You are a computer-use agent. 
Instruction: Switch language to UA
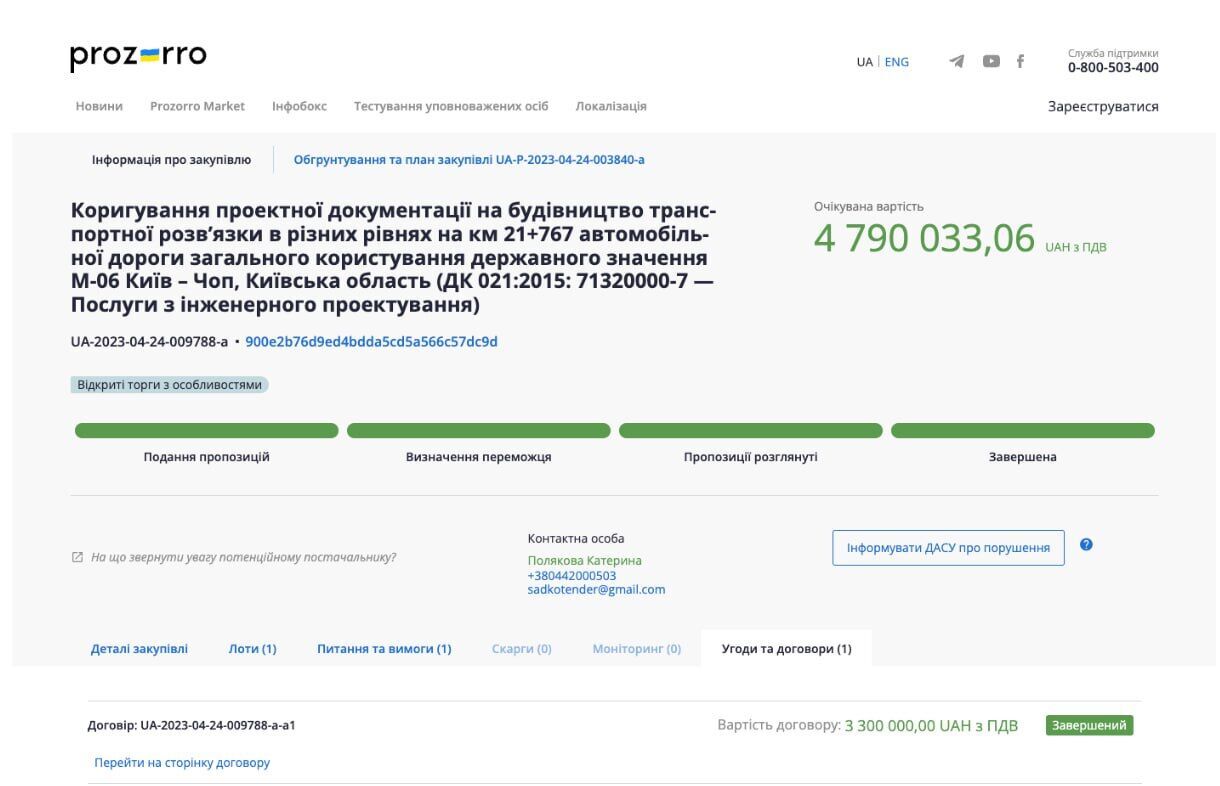click(x=864, y=62)
